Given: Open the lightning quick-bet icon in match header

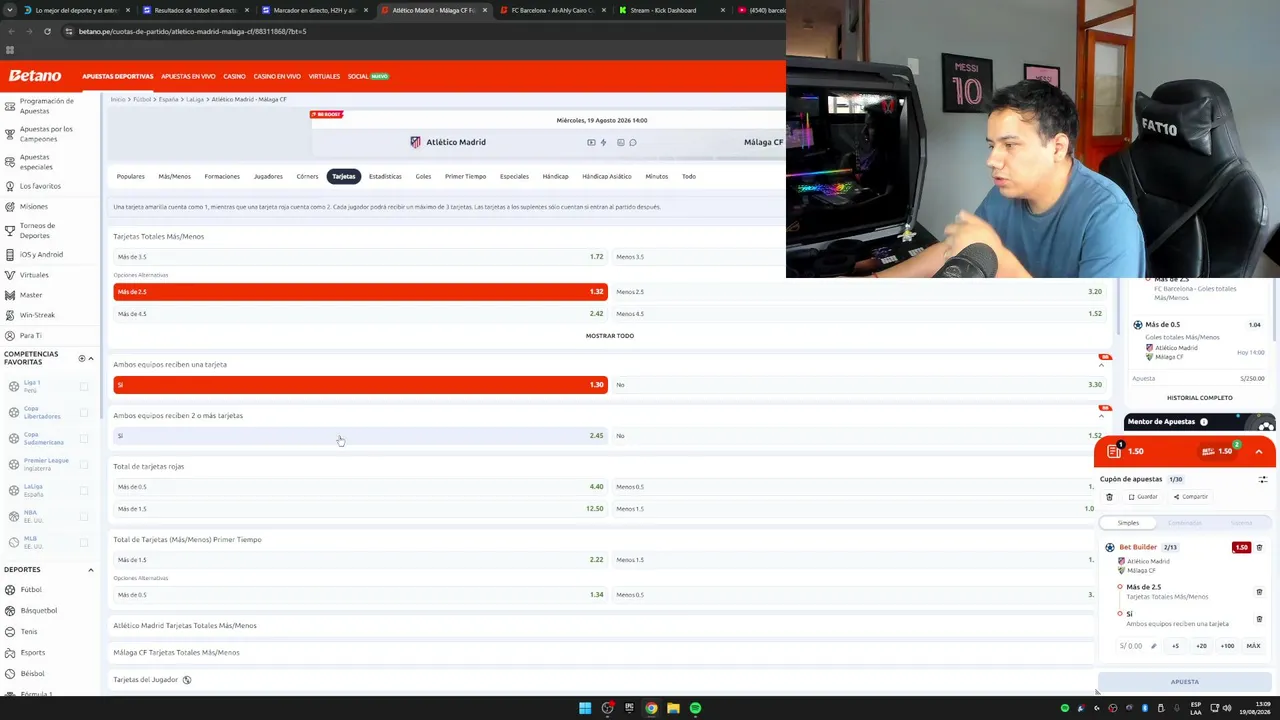Looking at the screenshot, I should point(603,142).
